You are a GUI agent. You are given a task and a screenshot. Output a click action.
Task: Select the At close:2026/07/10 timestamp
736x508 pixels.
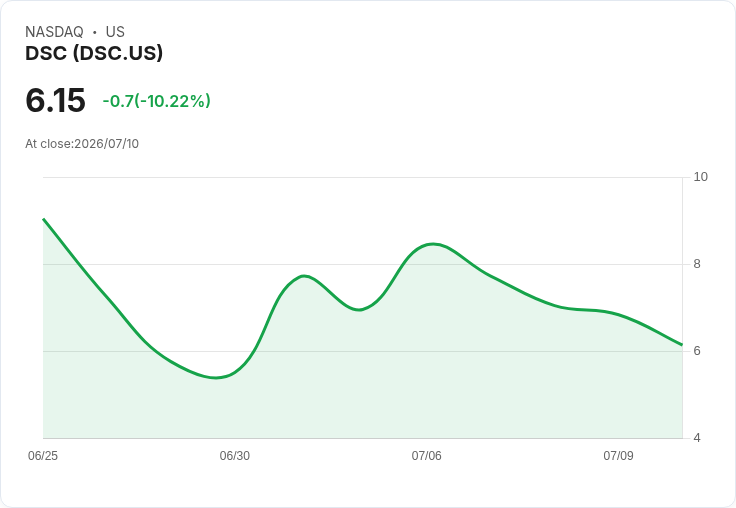[82, 144]
